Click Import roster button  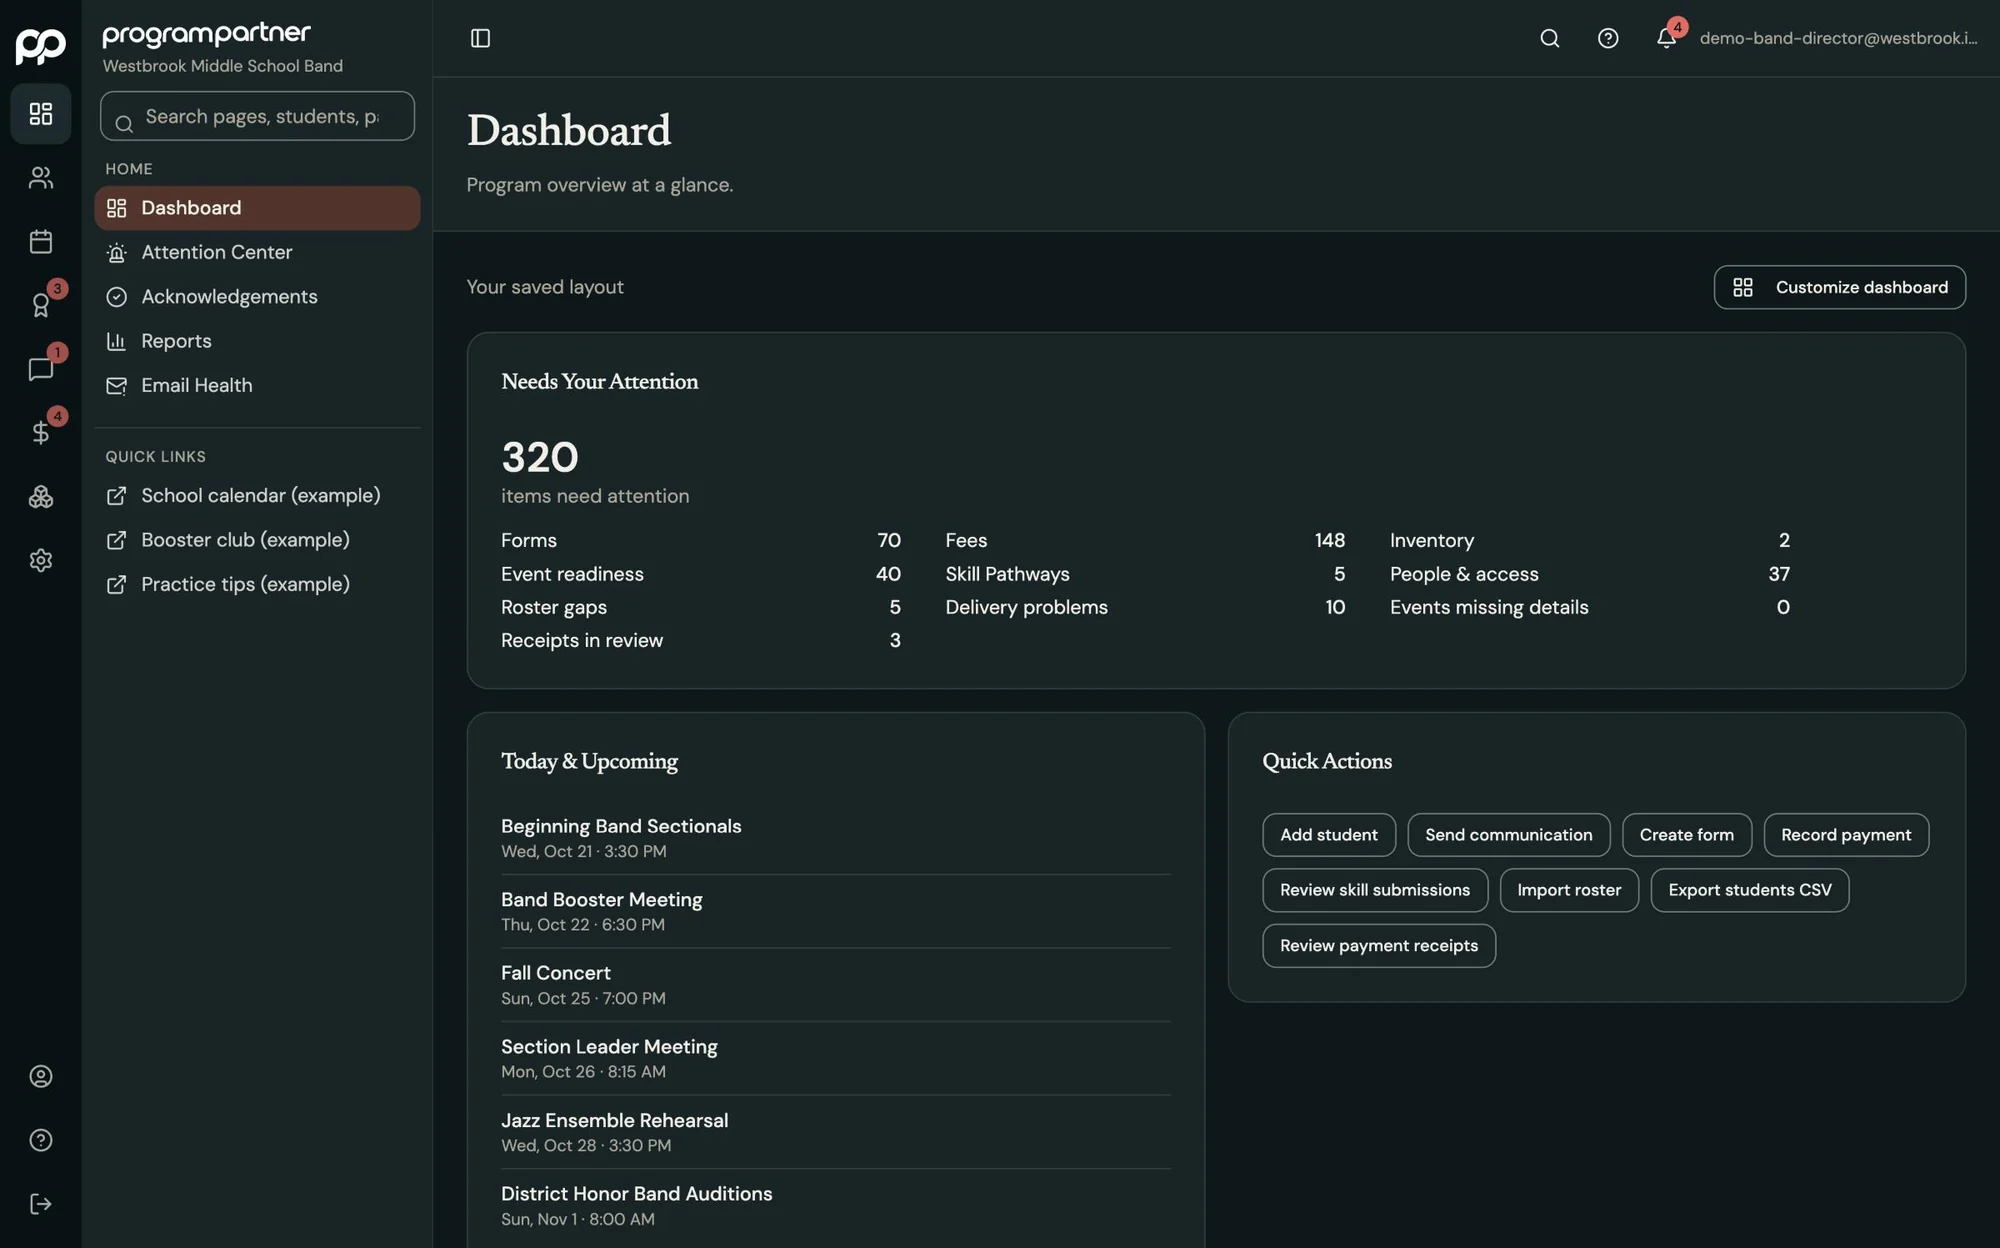pyautogui.click(x=1568, y=890)
